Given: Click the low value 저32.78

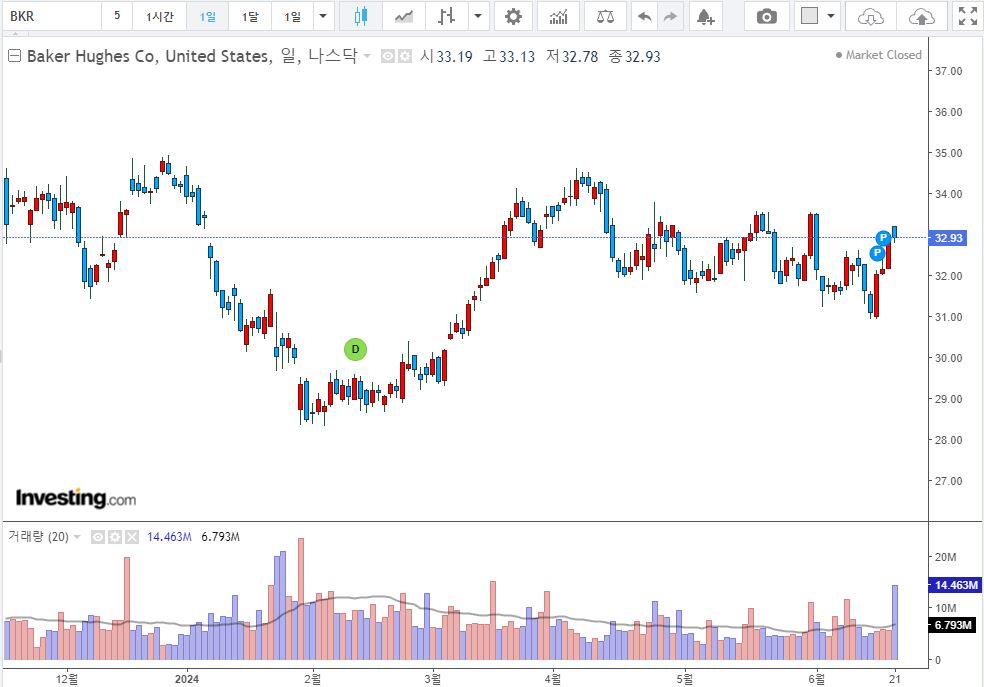Looking at the screenshot, I should 572,56.
